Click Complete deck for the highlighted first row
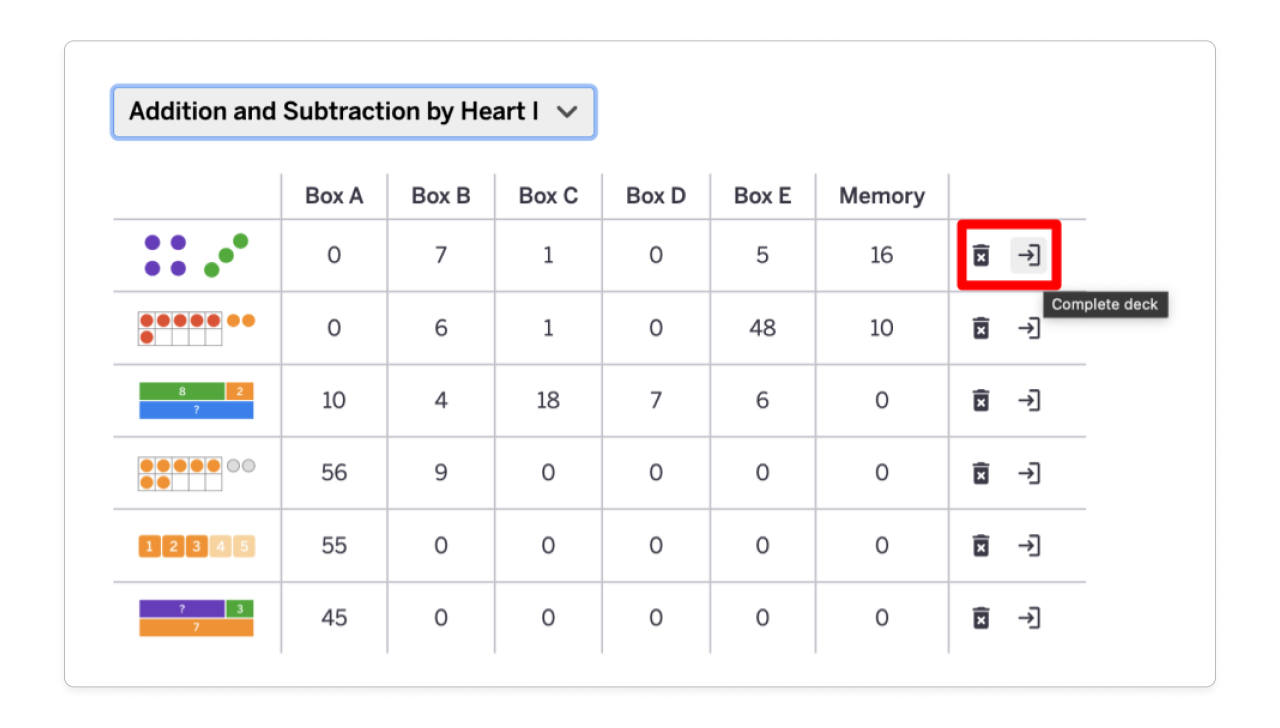 [1029, 255]
